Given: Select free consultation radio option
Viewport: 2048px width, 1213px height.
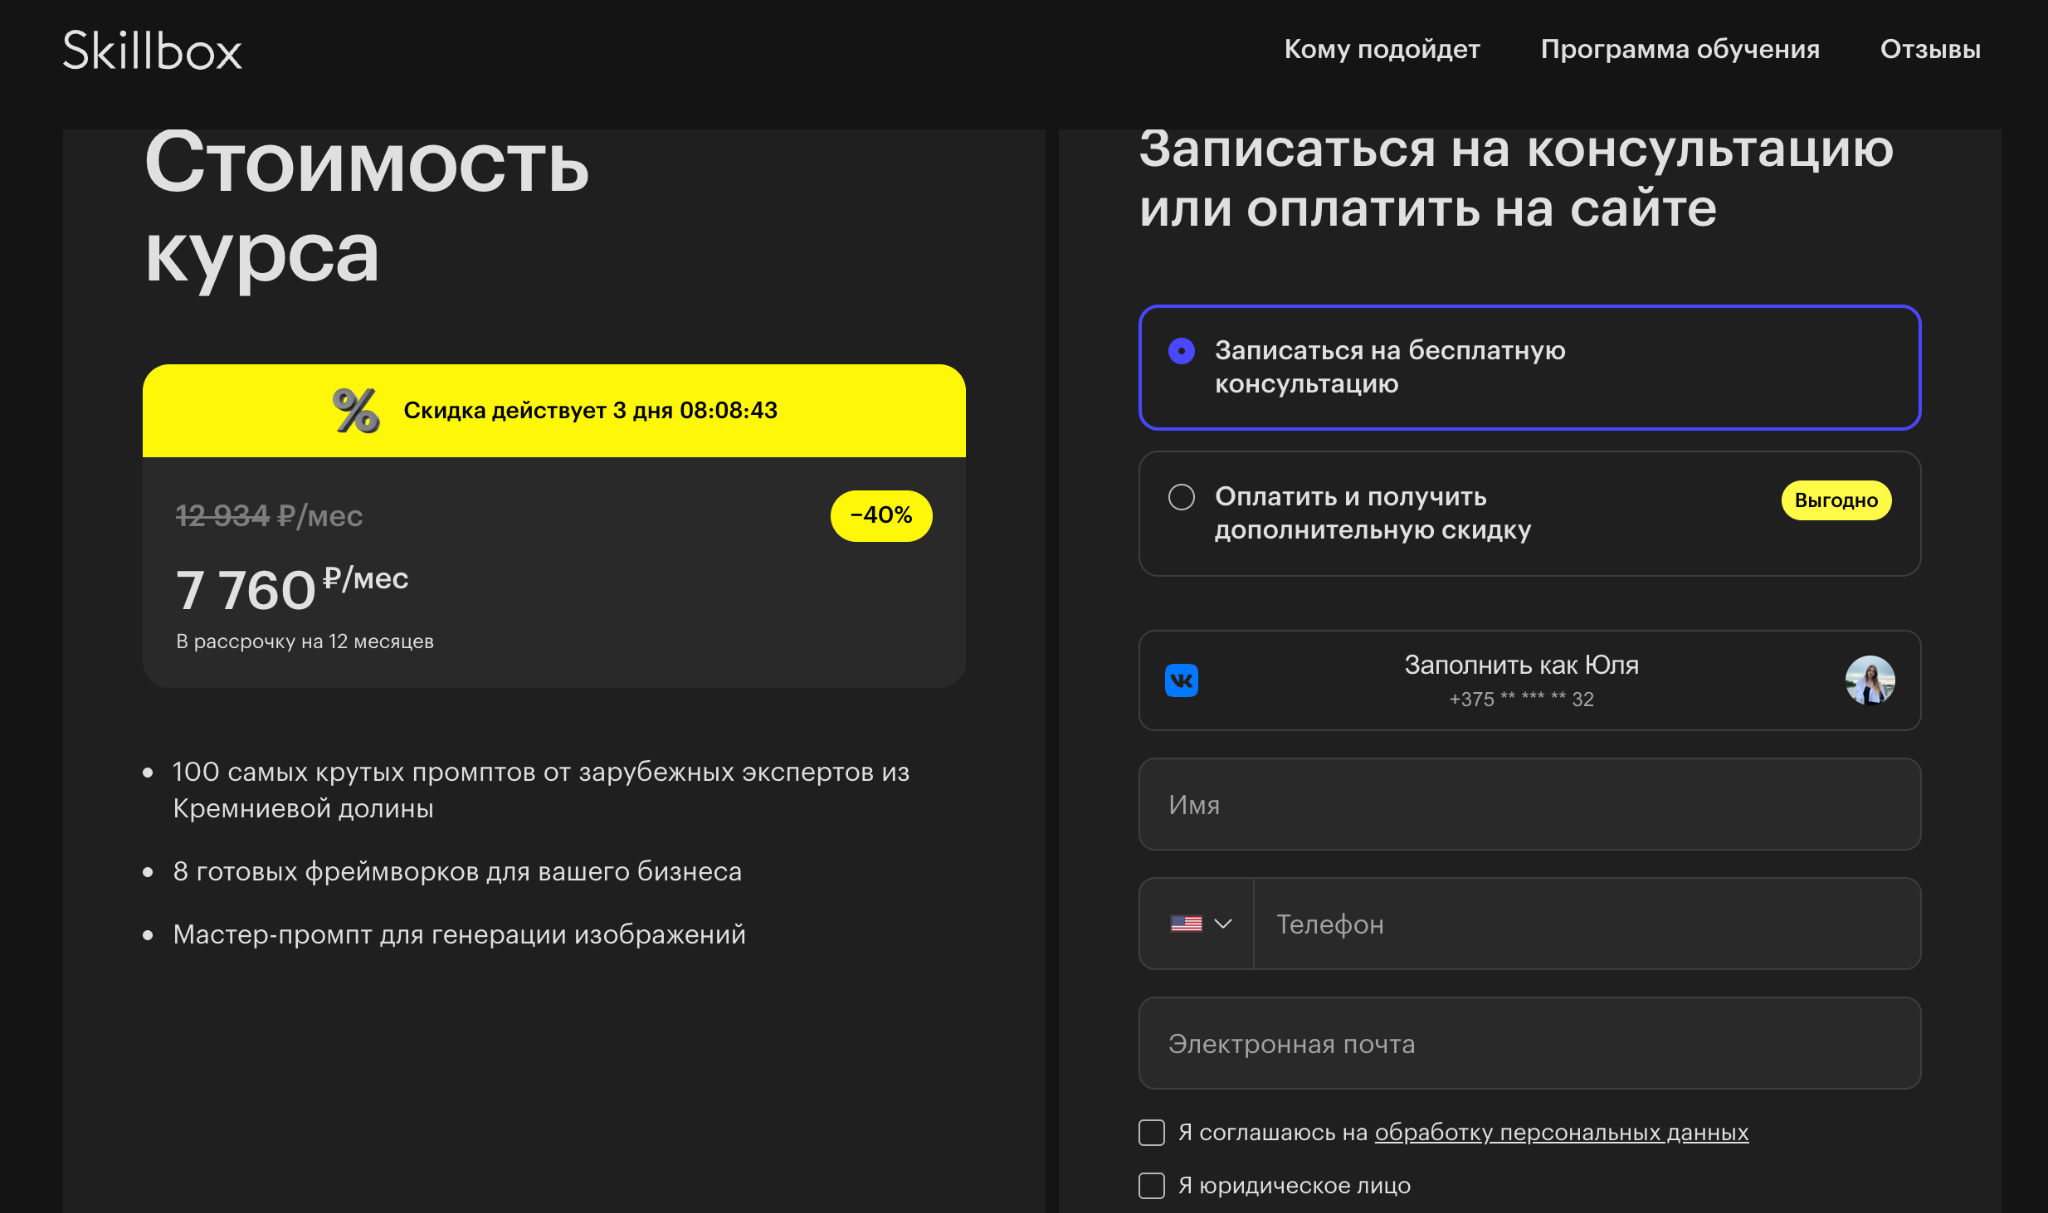Looking at the screenshot, I should (x=1181, y=351).
